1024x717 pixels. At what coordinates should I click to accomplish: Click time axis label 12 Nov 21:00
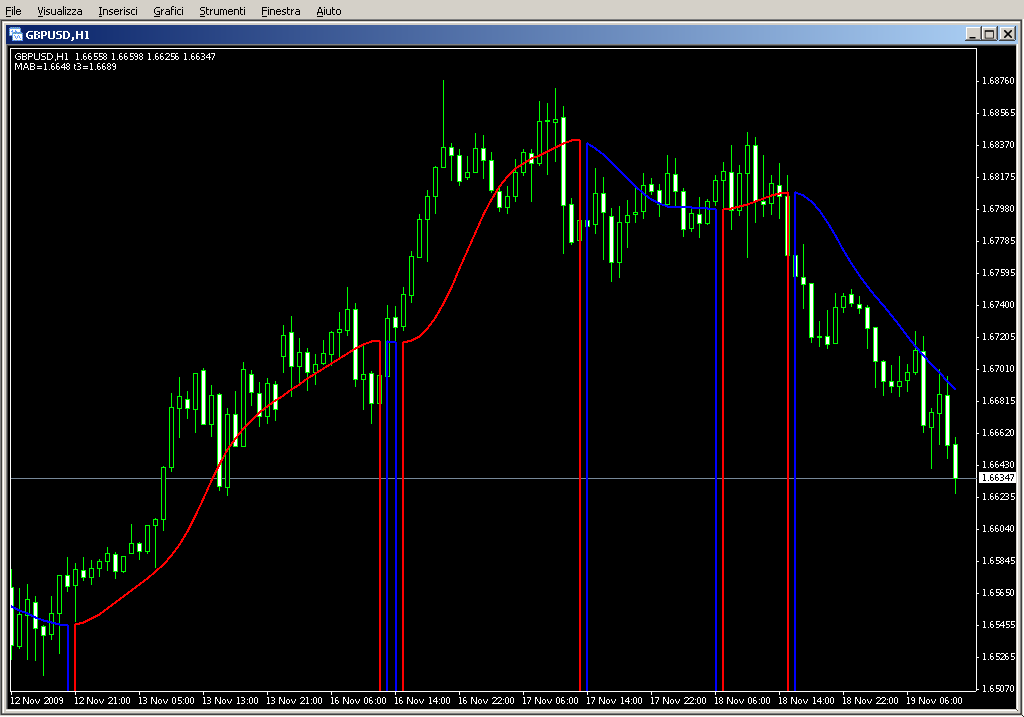pyautogui.click(x=103, y=701)
